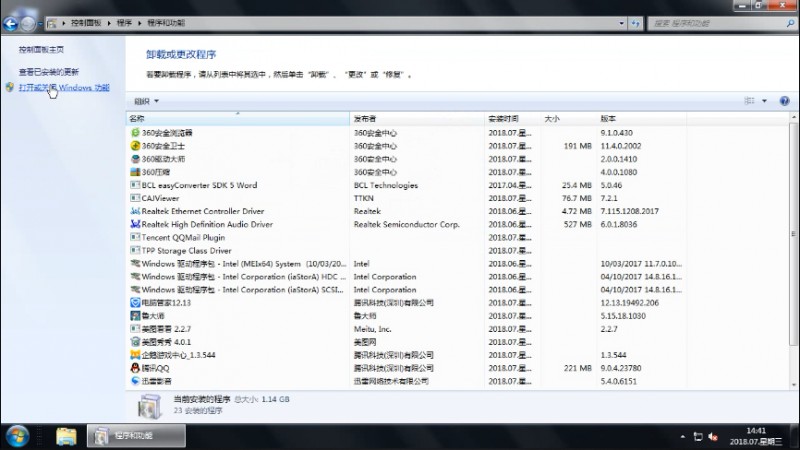This screenshot has height=450, width=800.
Task: Click the 360驱动大师 program icon
Action: point(135,159)
